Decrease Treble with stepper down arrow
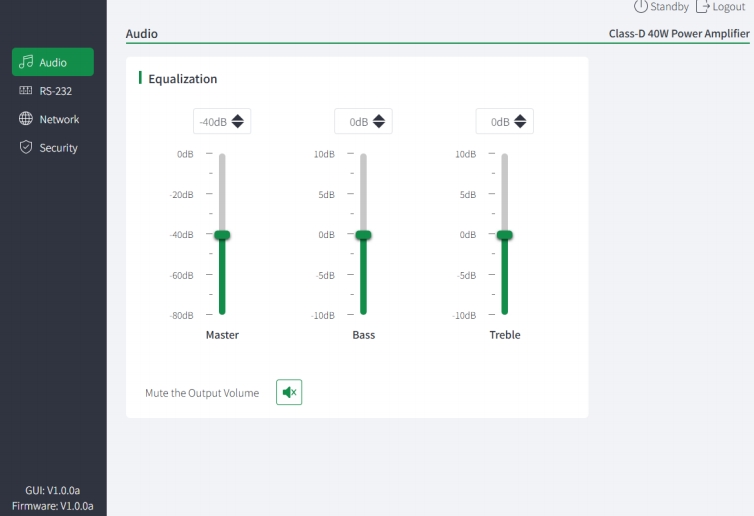This screenshot has height=516, width=754. [x=520, y=125]
